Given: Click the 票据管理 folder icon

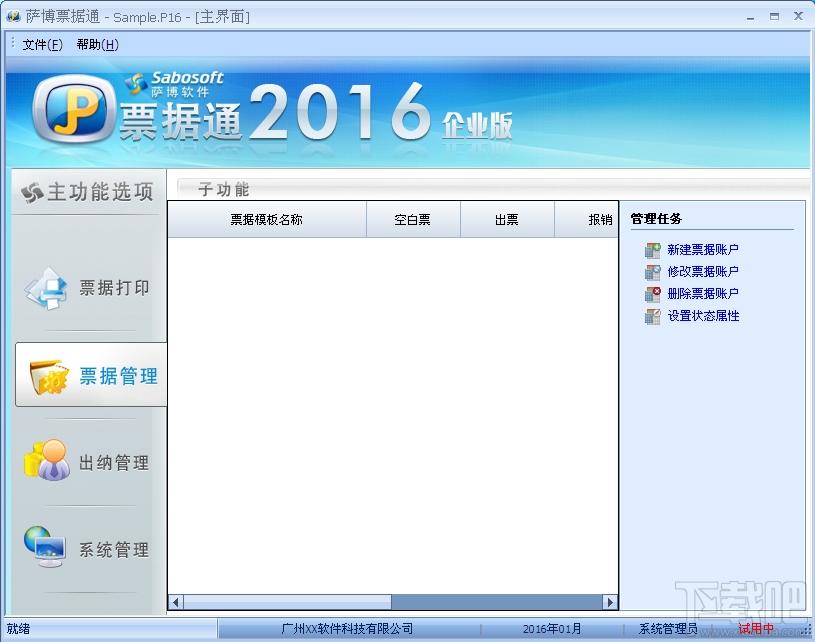Looking at the screenshot, I should pos(49,376).
